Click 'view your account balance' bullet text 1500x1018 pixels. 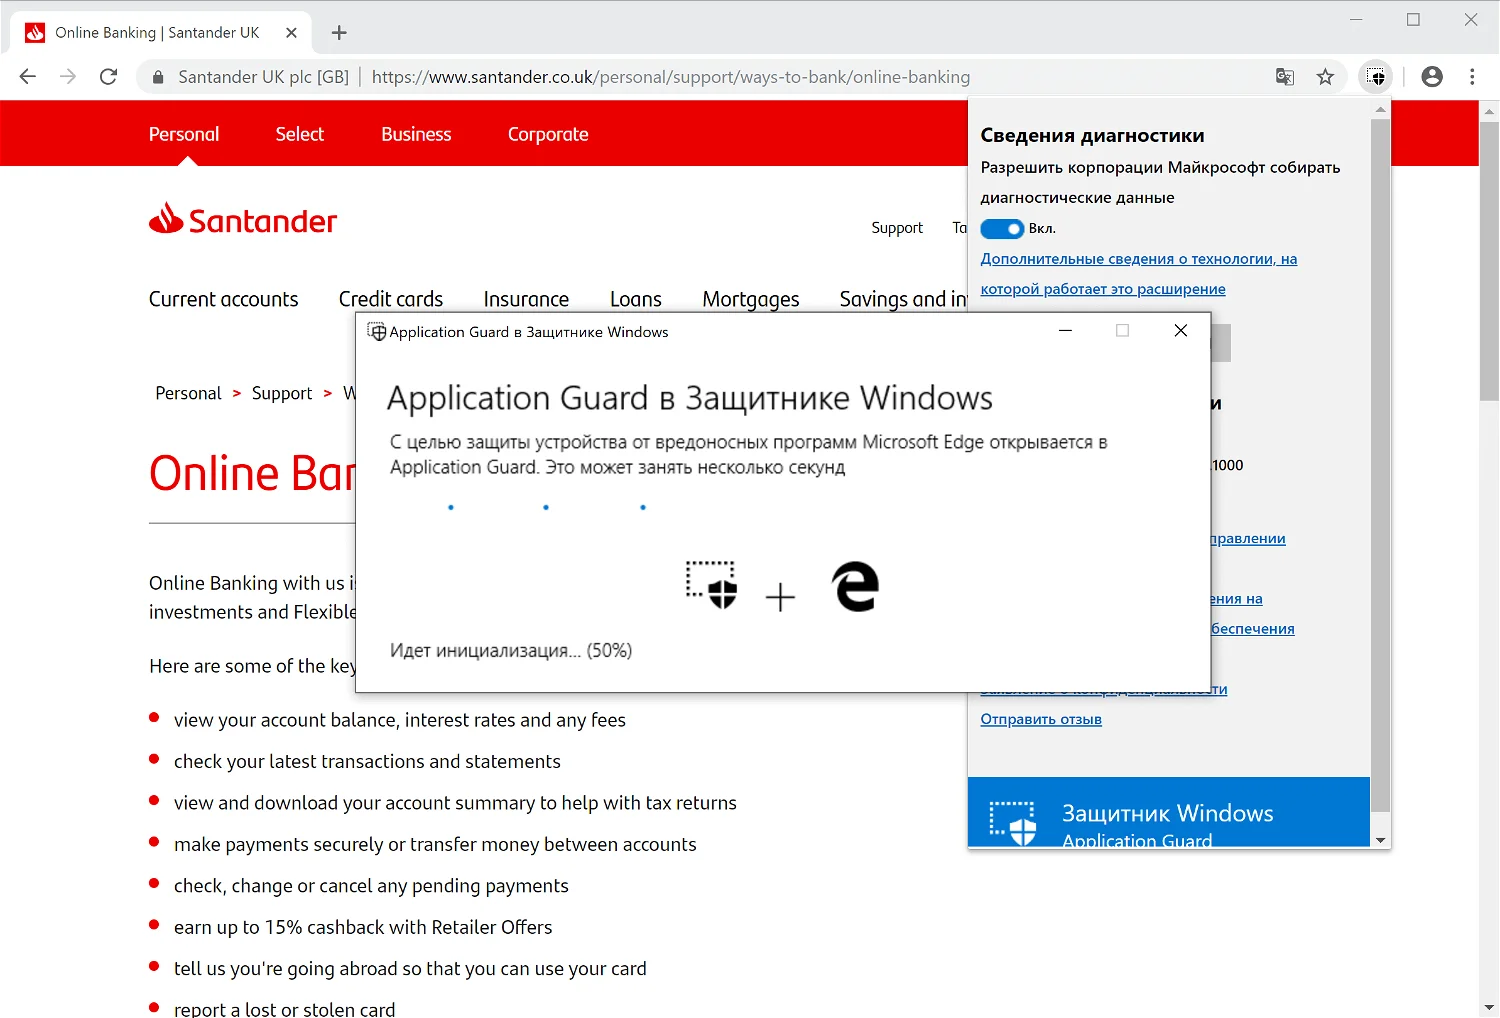400,720
